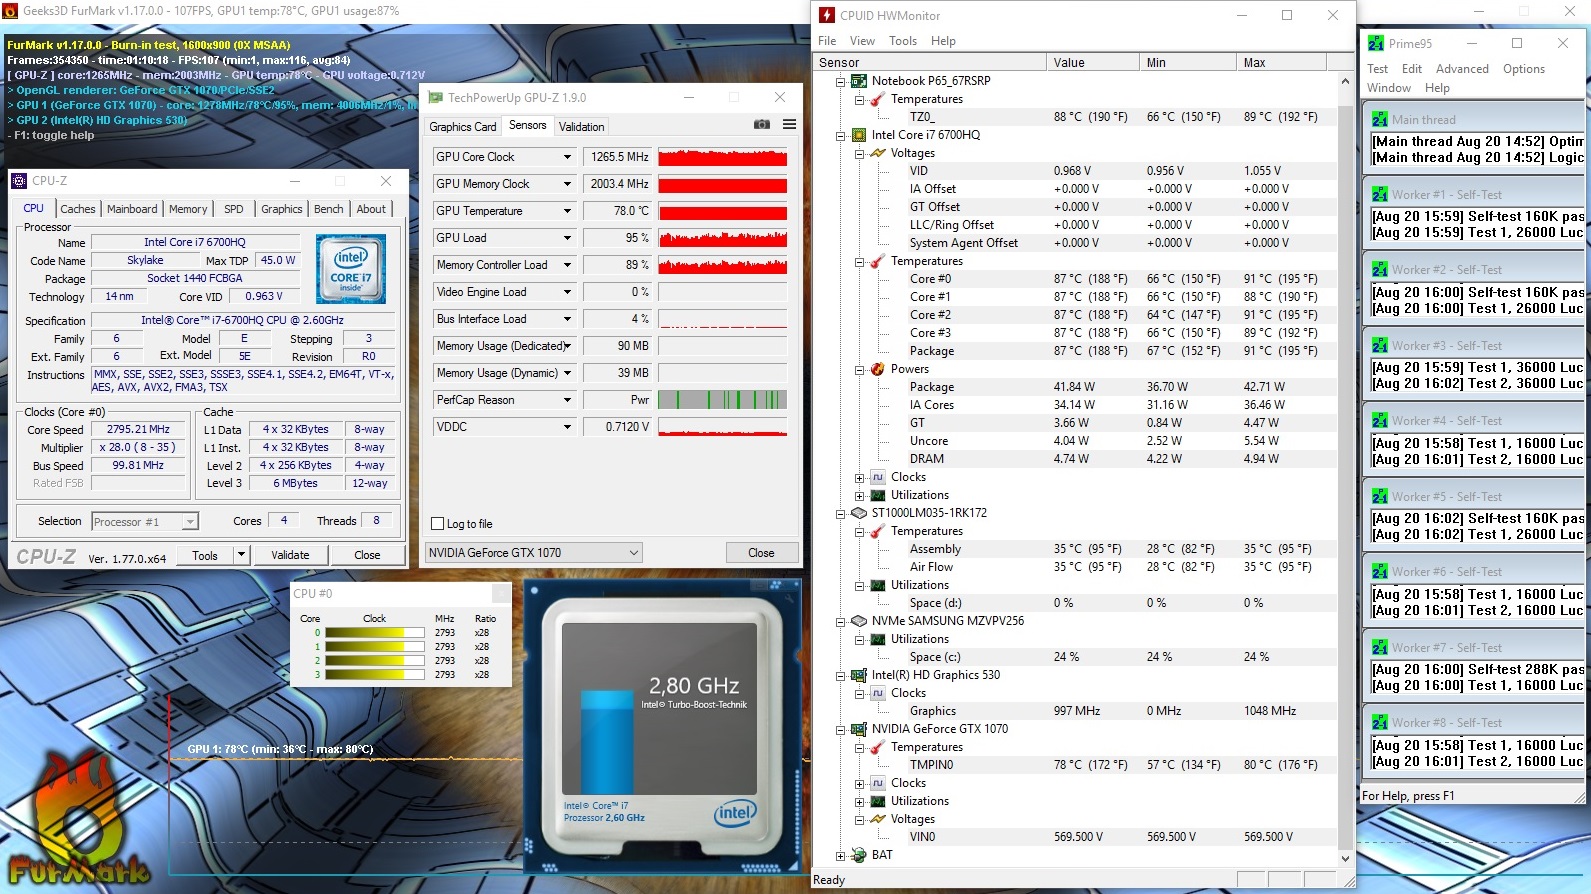Screen dimensions: 1591x894
Task: Click the BAT battery icon in HWMonitor
Action: click(x=859, y=855)
